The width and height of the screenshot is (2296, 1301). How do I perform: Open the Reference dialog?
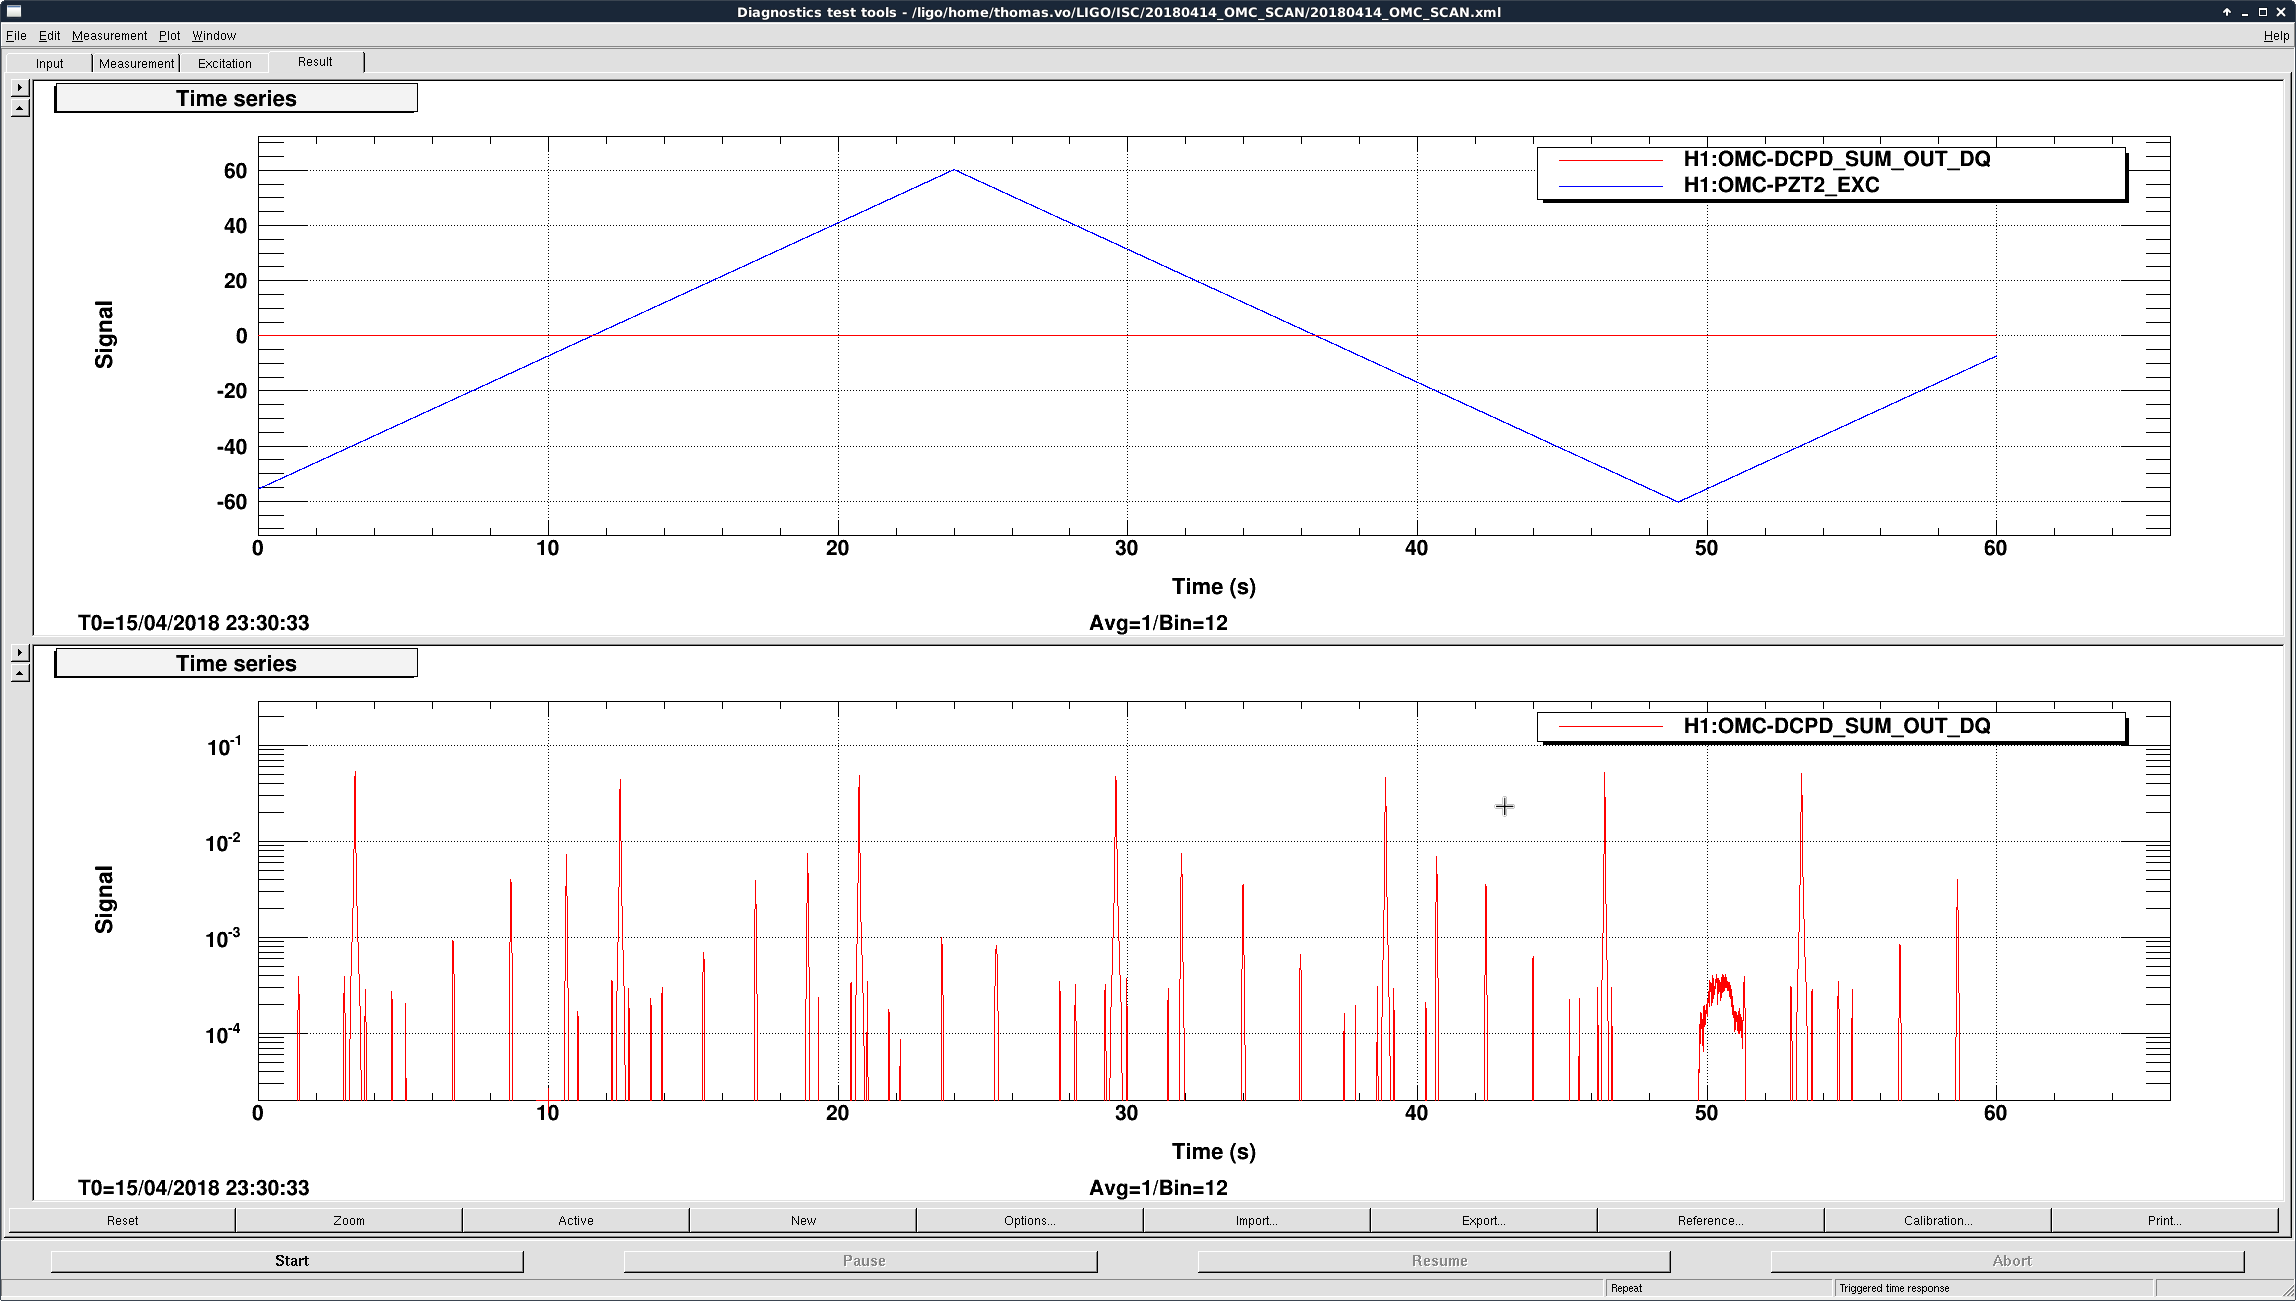(x=1711, y=1220)
